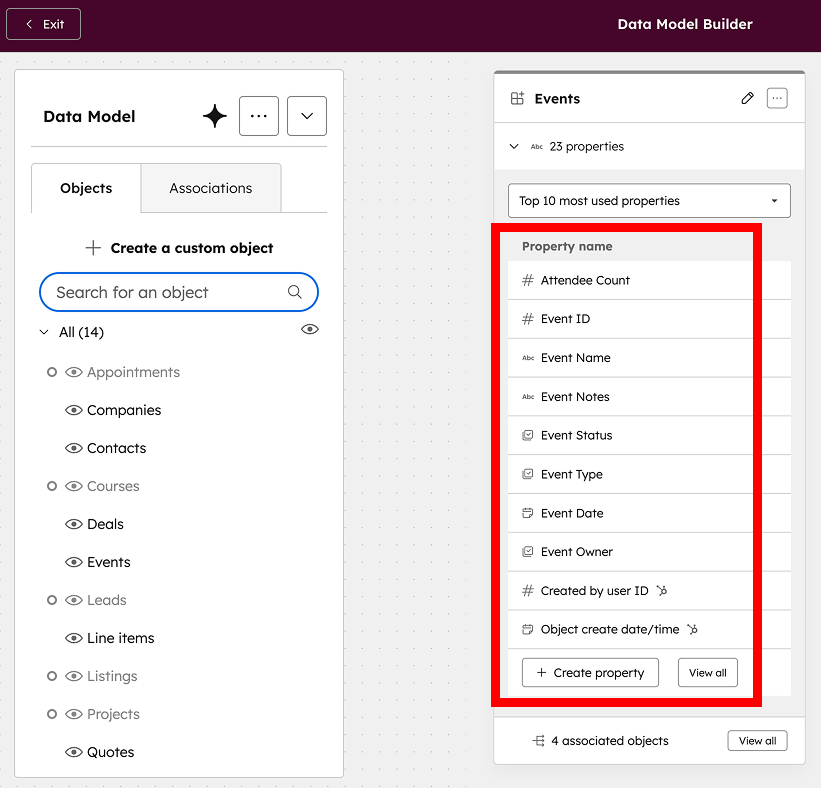821x788 pixels.
Task: Click the circle marker beside Projects
Action: click(52, 714)
